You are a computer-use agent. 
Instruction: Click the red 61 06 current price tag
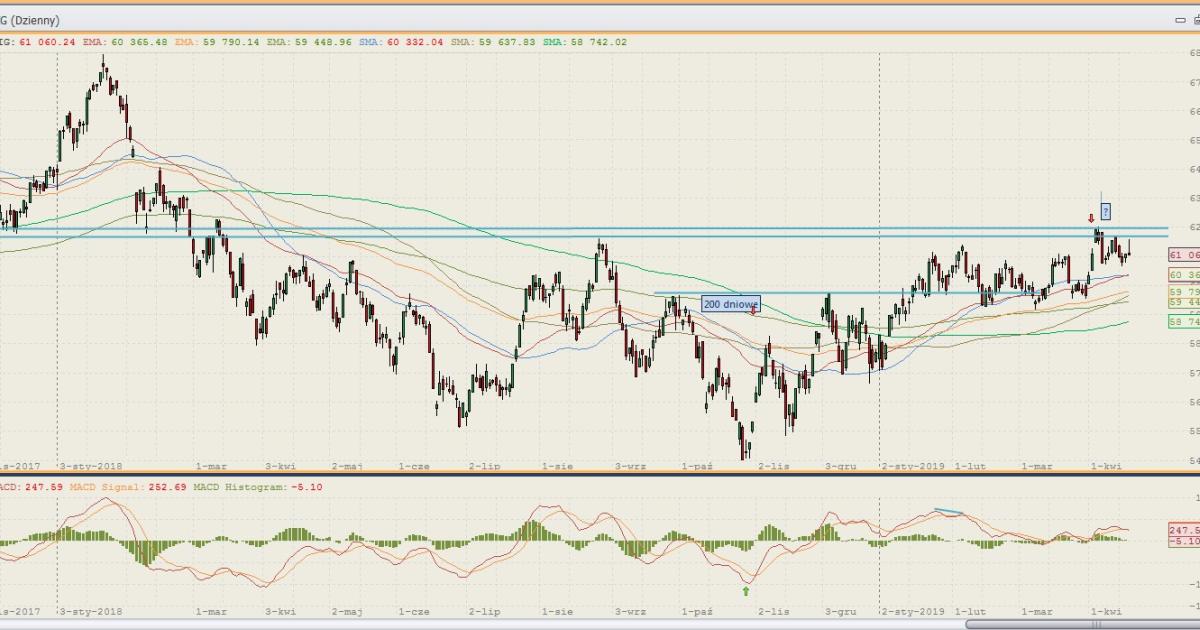tap(1183, 256)
